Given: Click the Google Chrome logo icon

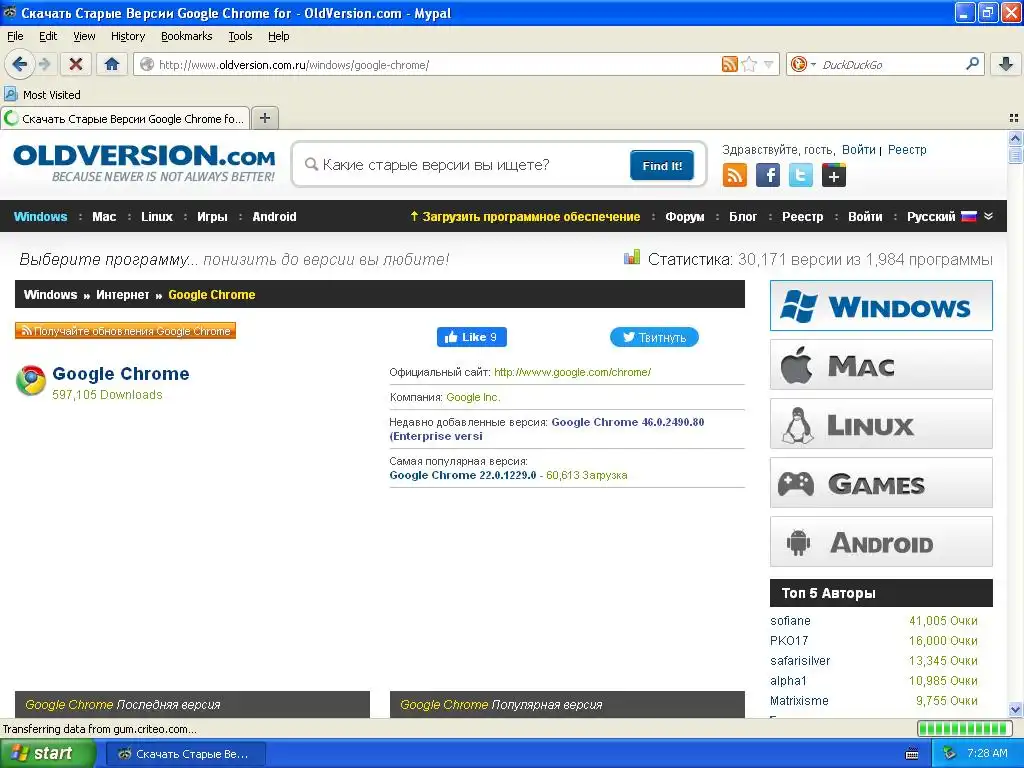Looking at the screenshot, I should tap(31, 381).
